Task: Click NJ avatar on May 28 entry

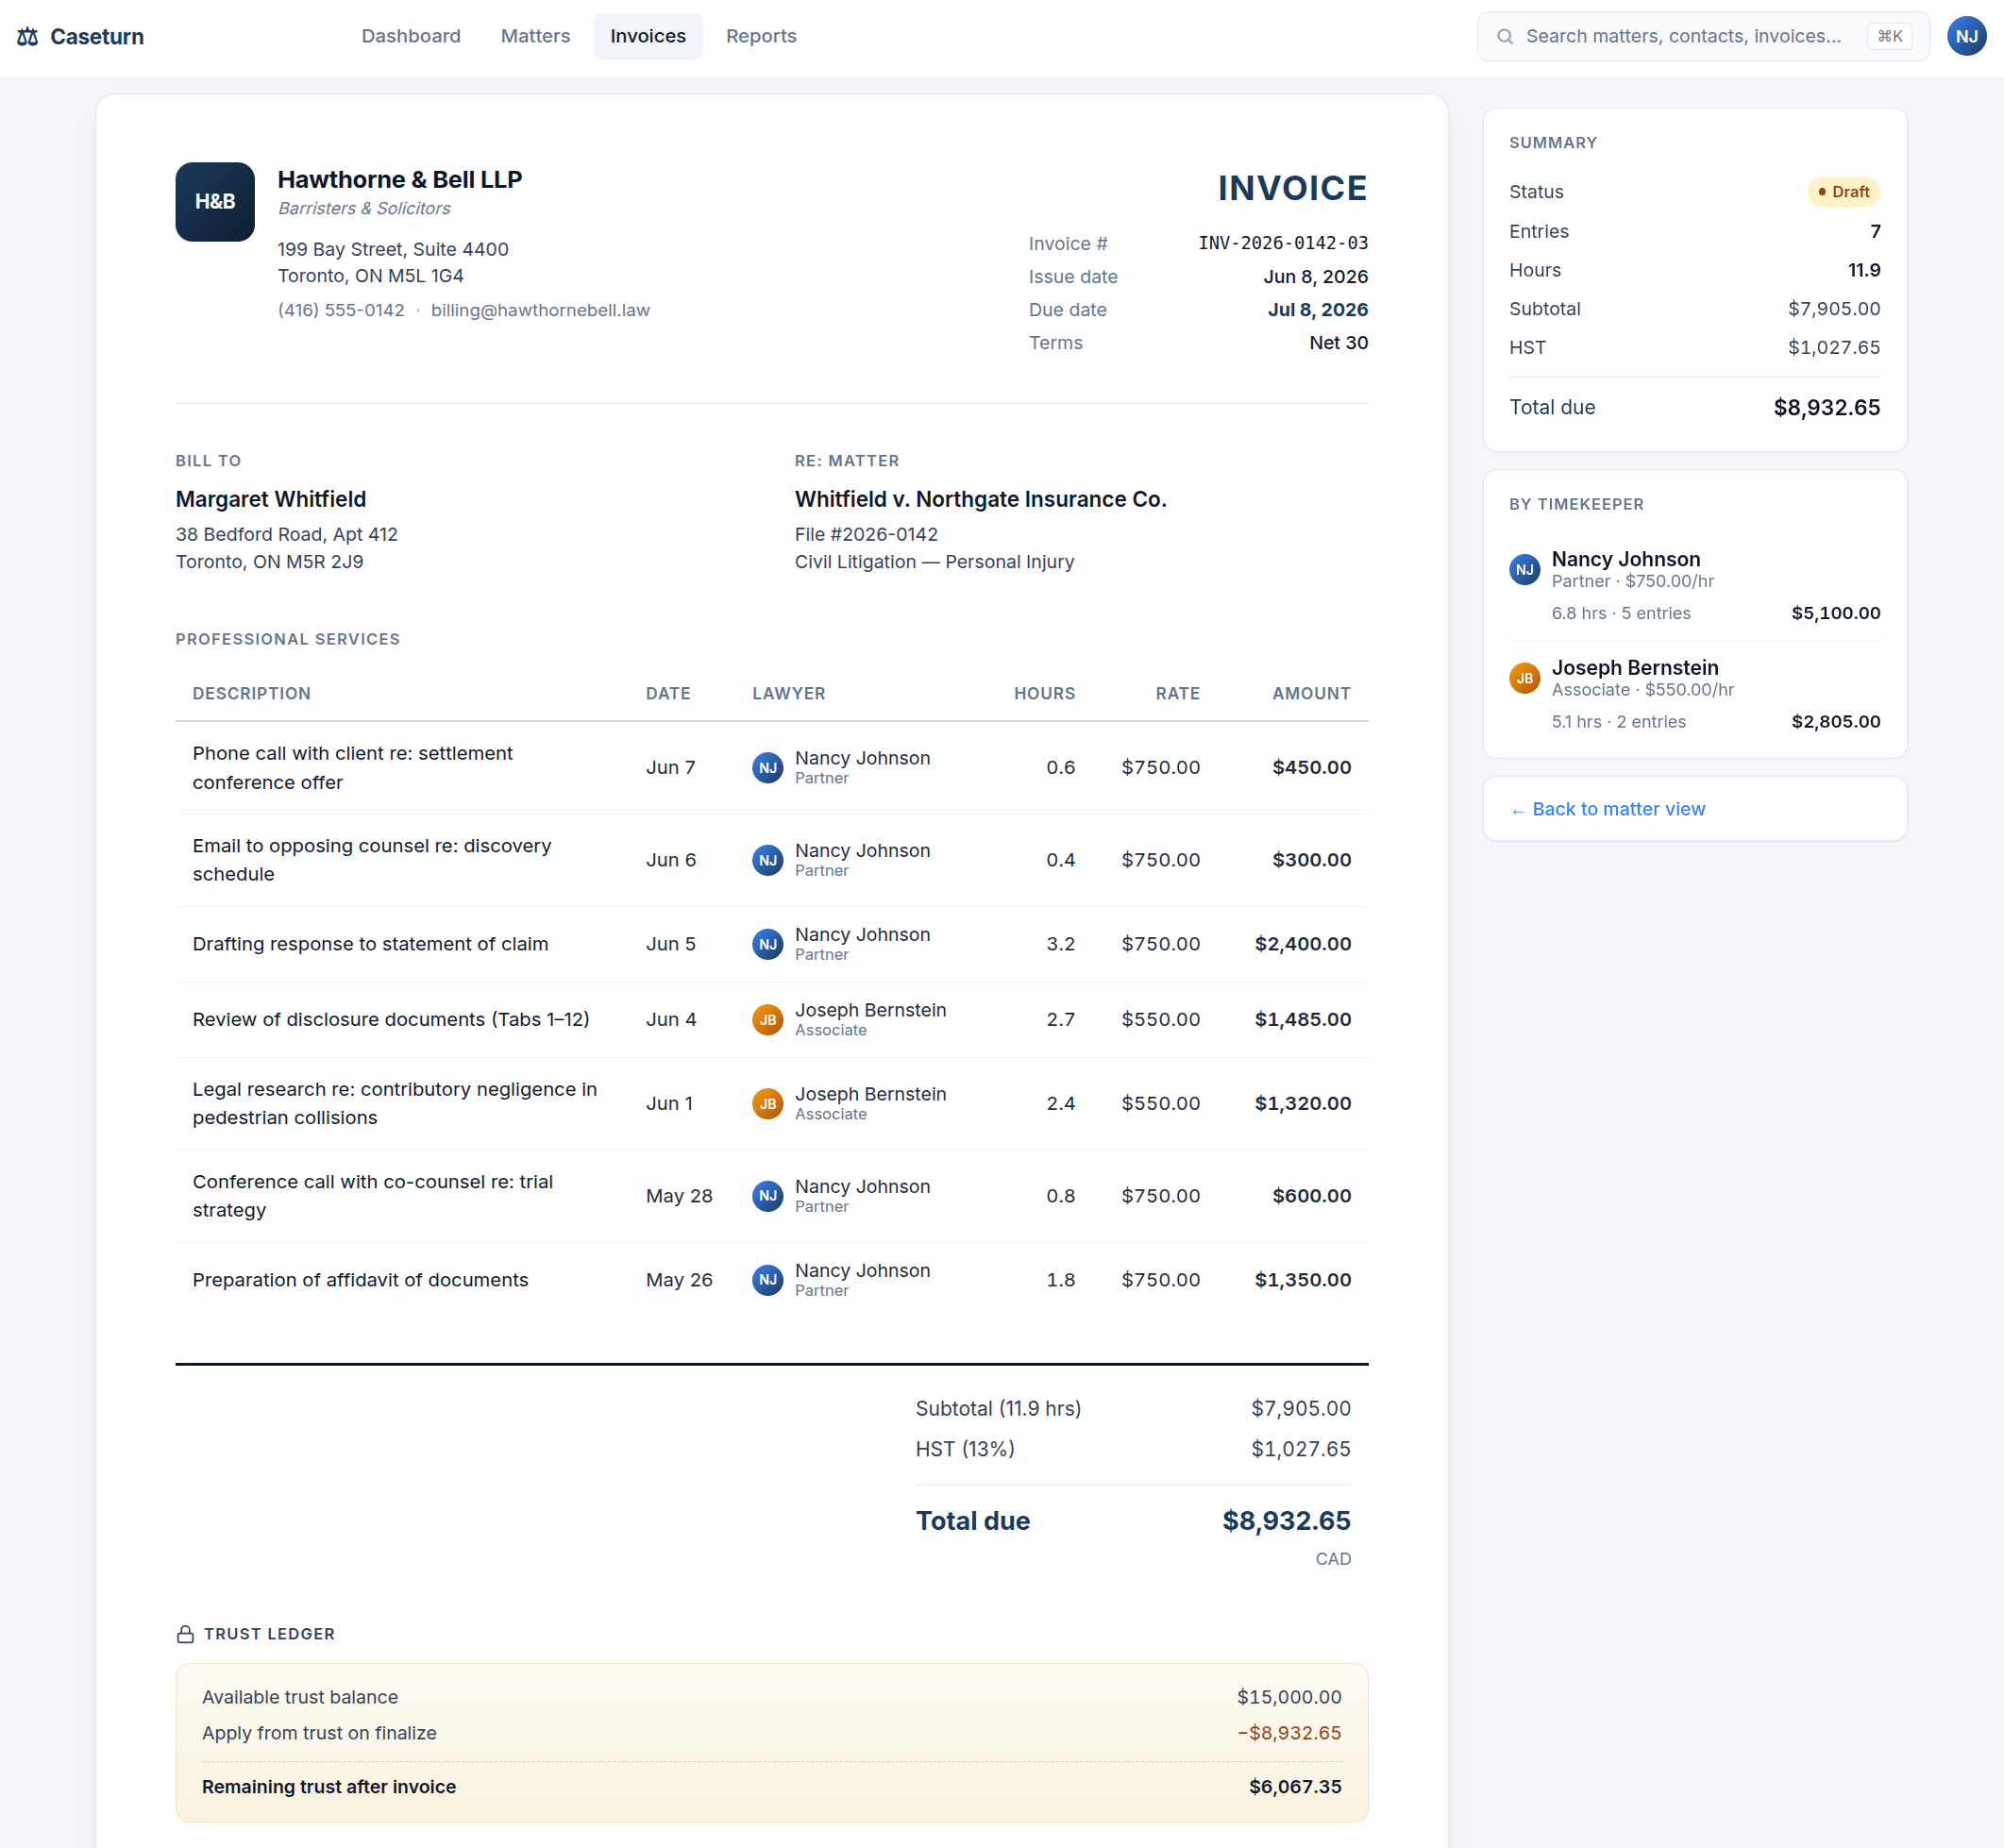Action: point(767,1196)
